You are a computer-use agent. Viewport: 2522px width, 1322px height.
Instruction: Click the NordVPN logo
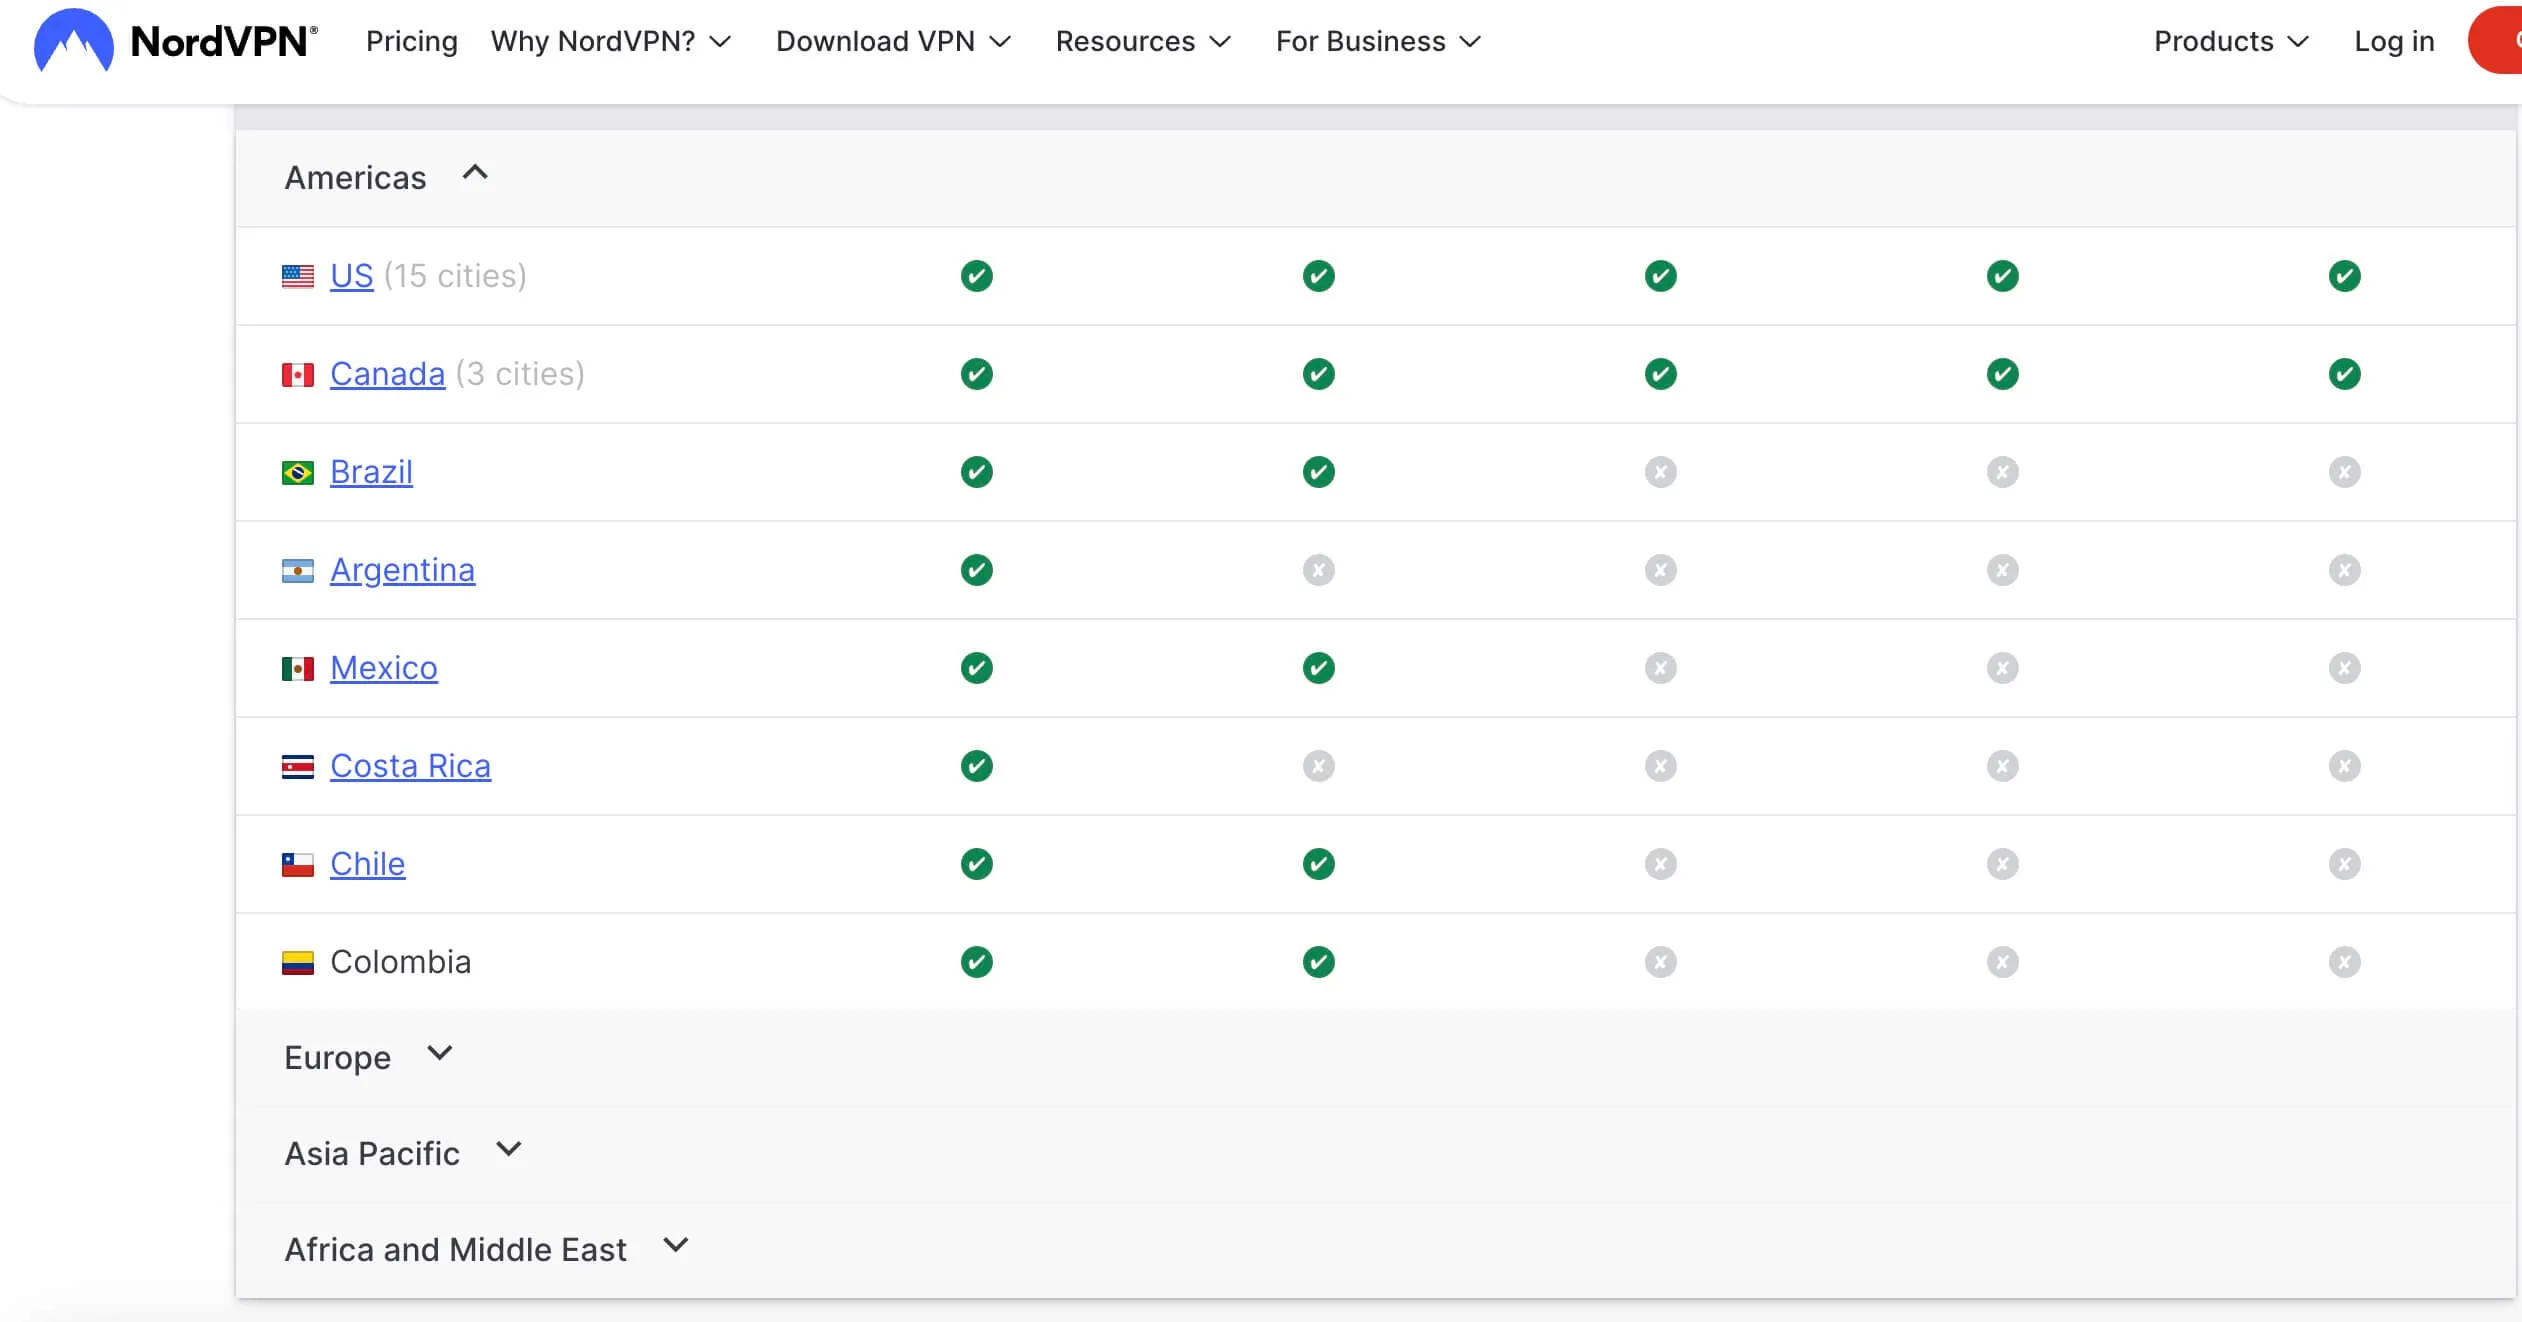click(172, 42)
